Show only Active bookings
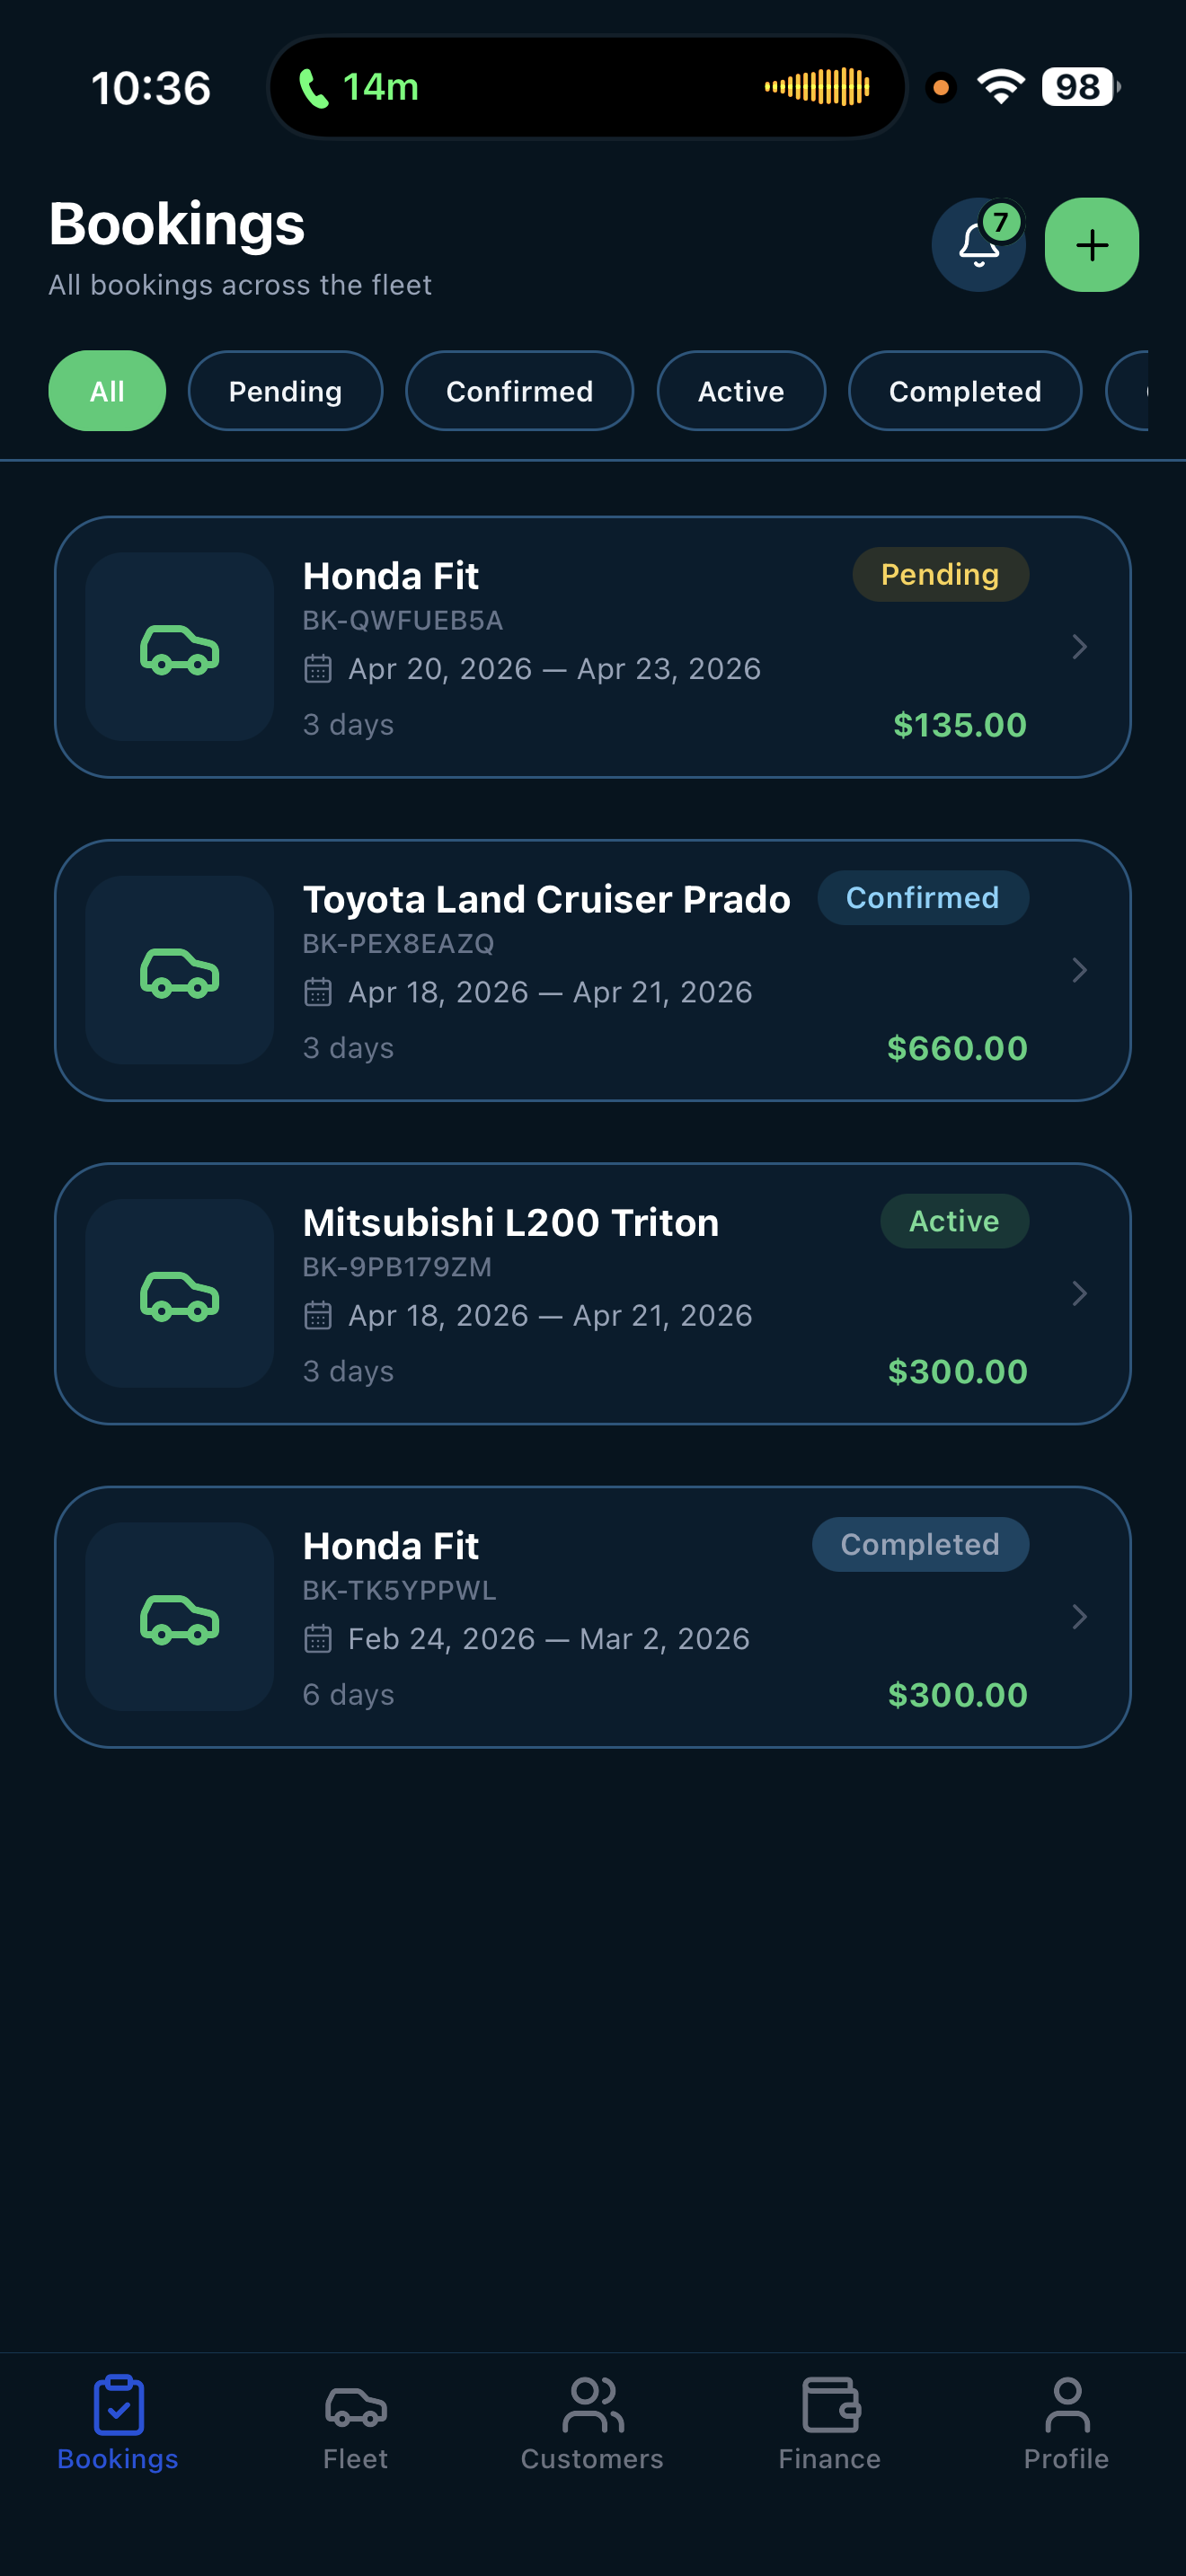This screenshot has height=2576, width=1186. tap(740, 391)
